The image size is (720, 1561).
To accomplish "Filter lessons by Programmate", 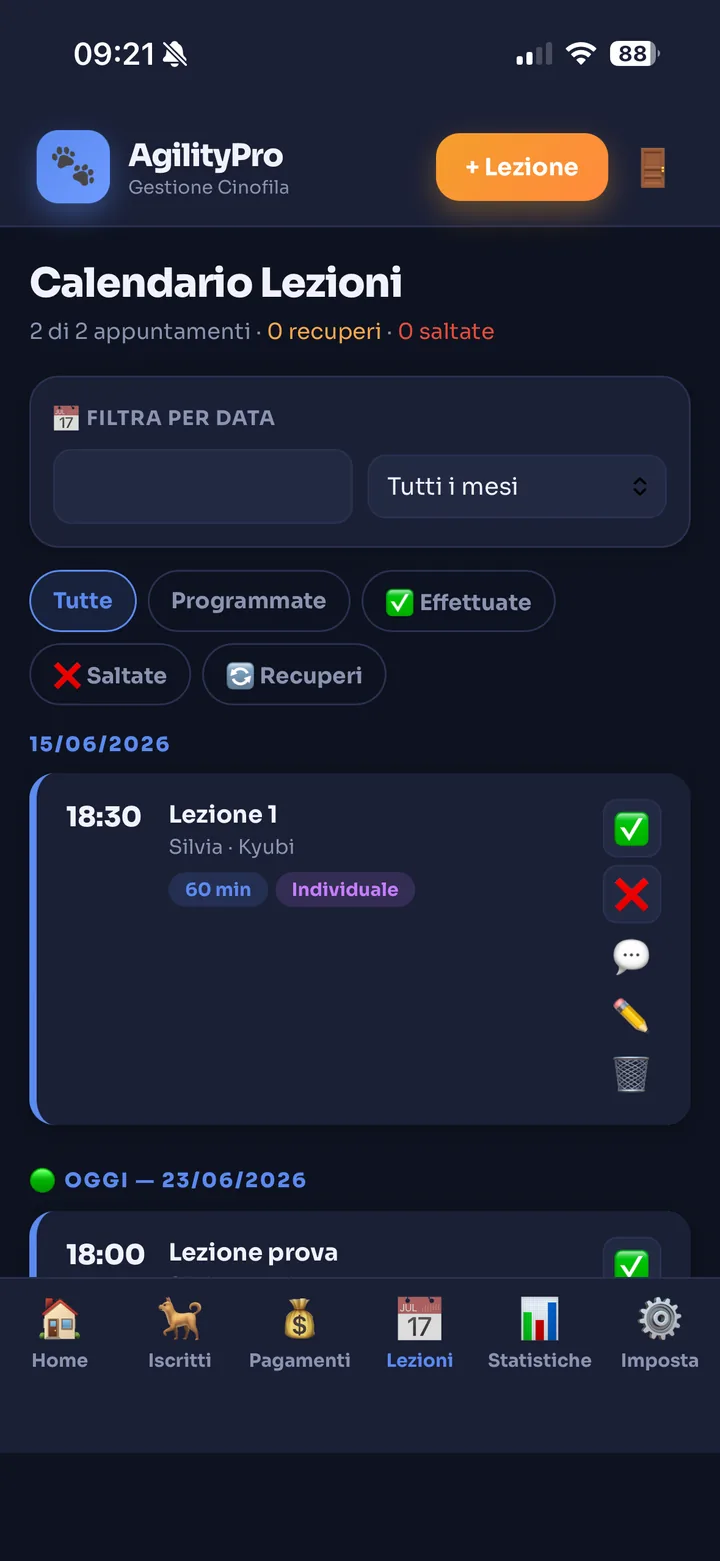I will [249, 601].
